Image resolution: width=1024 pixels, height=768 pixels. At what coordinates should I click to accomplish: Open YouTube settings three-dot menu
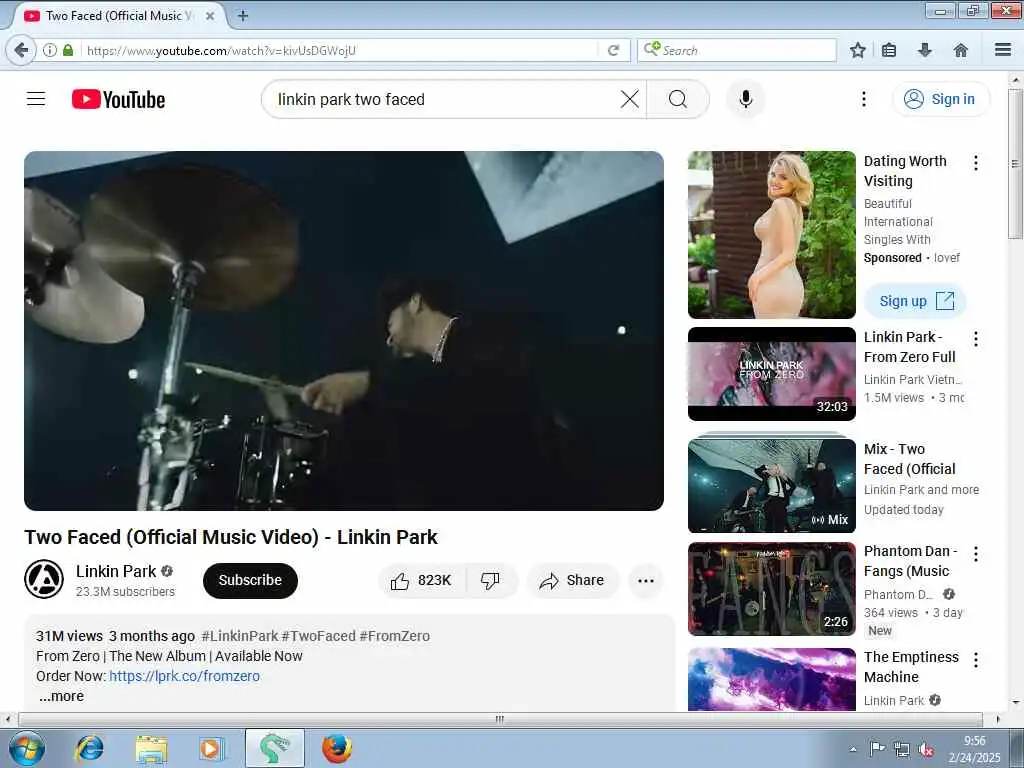(x=863, y=99)
